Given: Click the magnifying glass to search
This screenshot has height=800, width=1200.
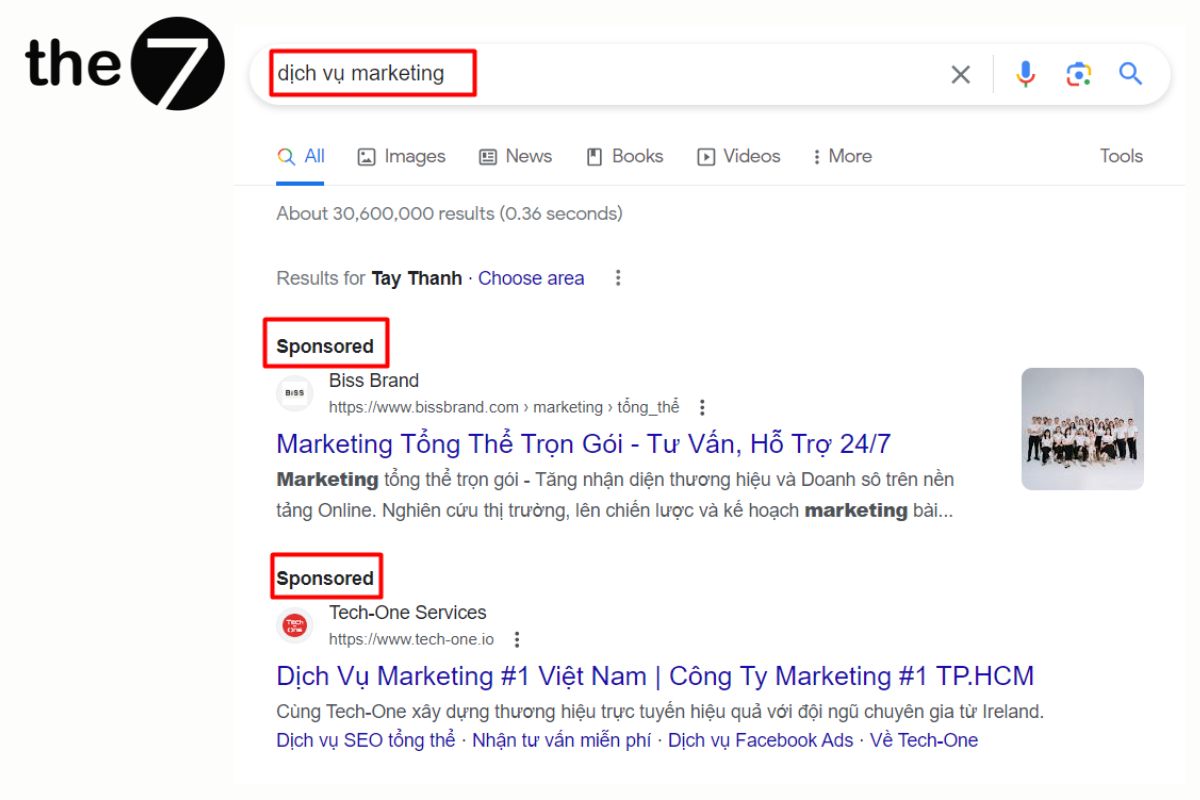Looking at the screenshot, I should tap(1131, 73).
